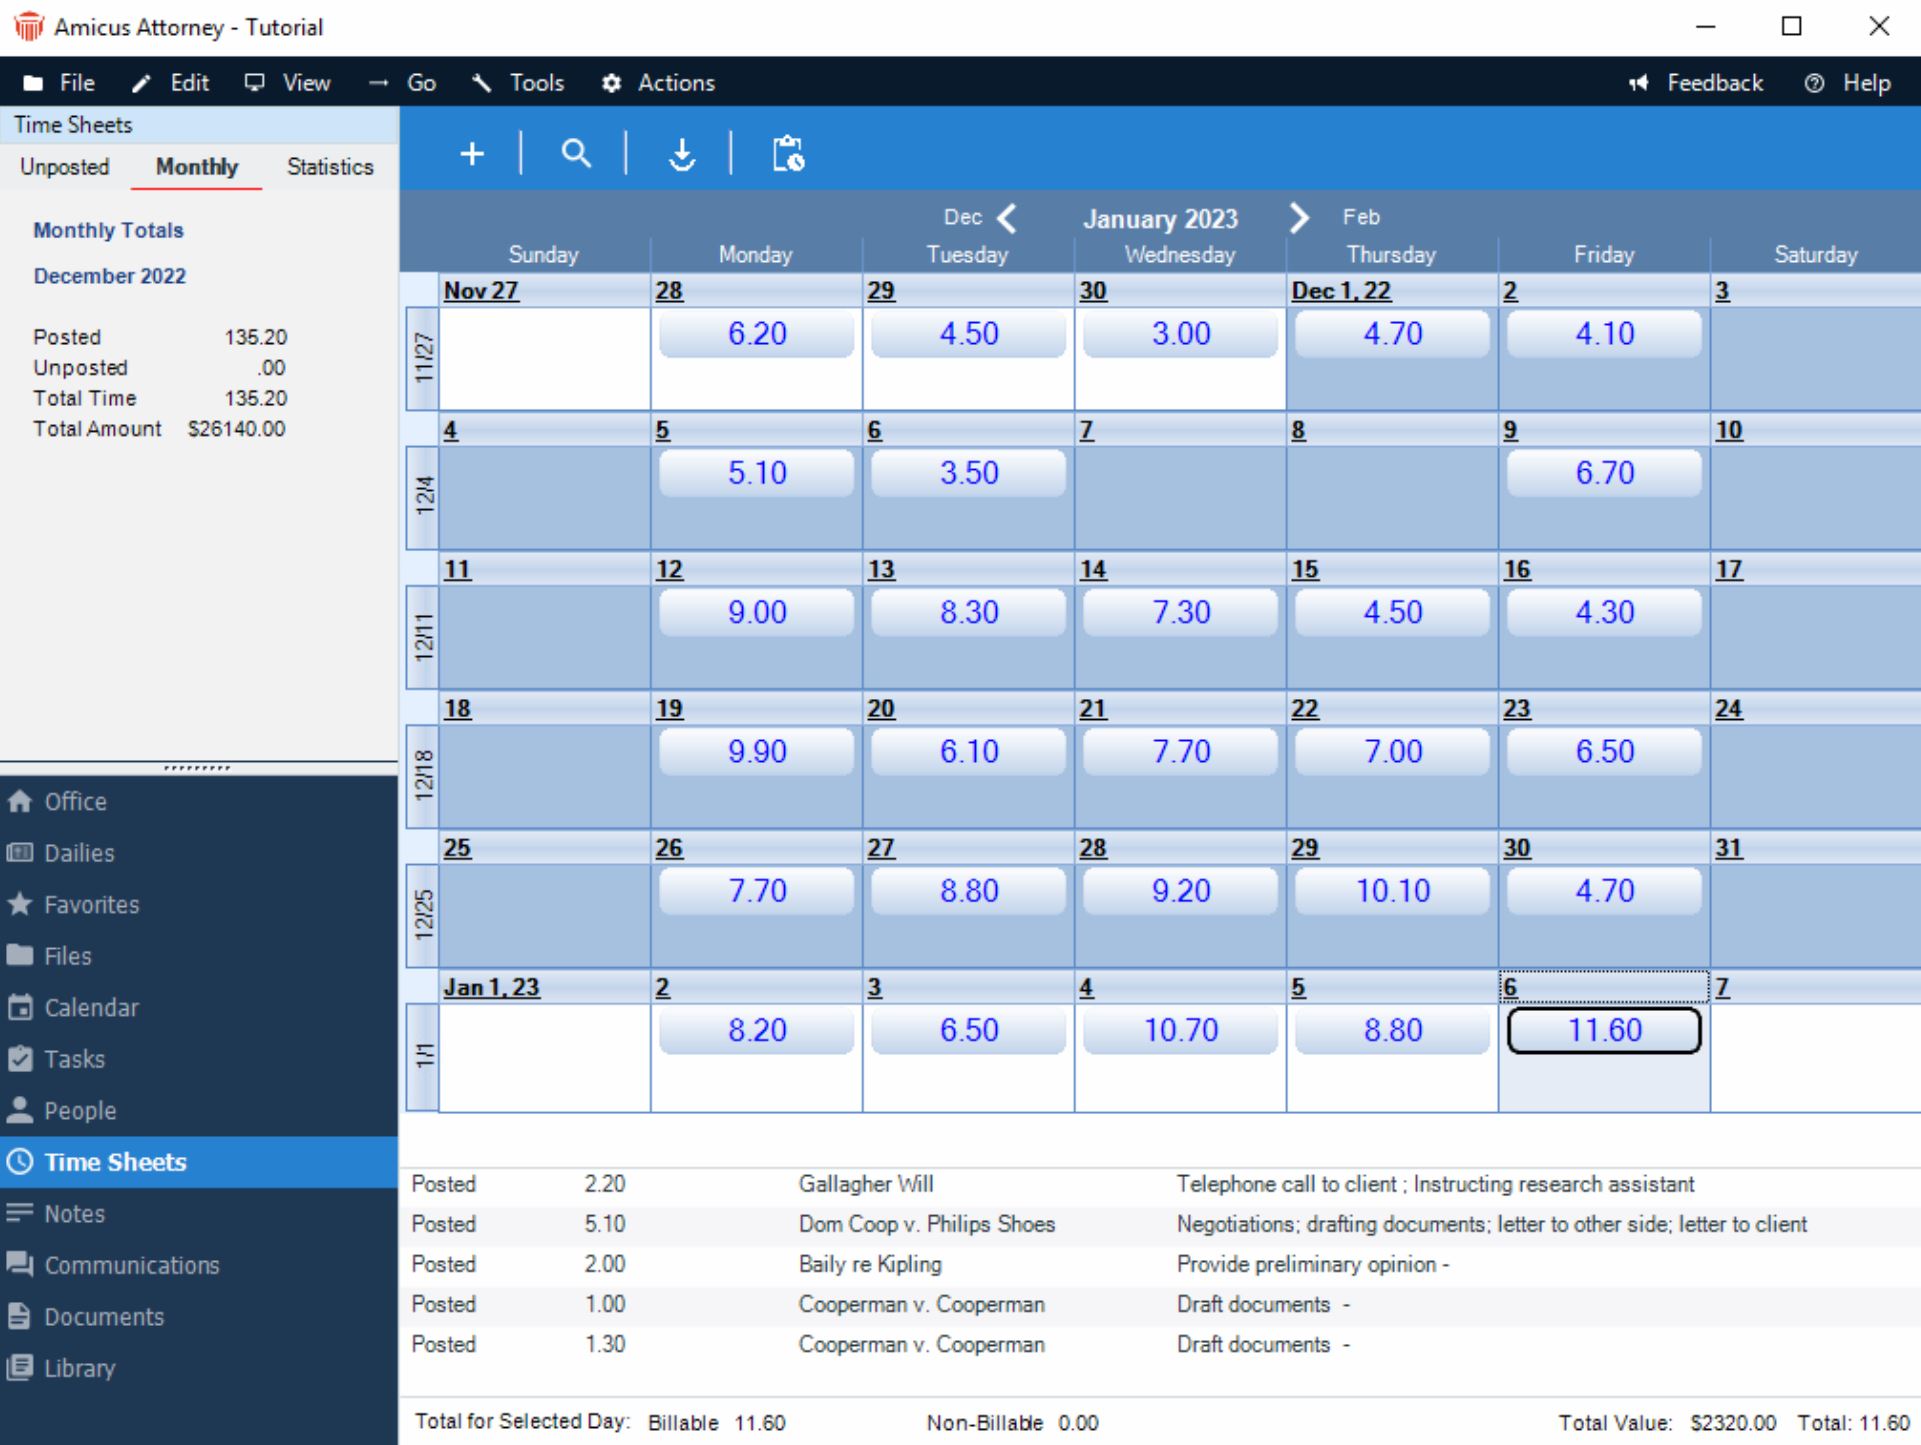Click the 10.10 hours on December 29
Image resolution: width=1921 pixels, height=1445 pixels.
(1392, 890)
